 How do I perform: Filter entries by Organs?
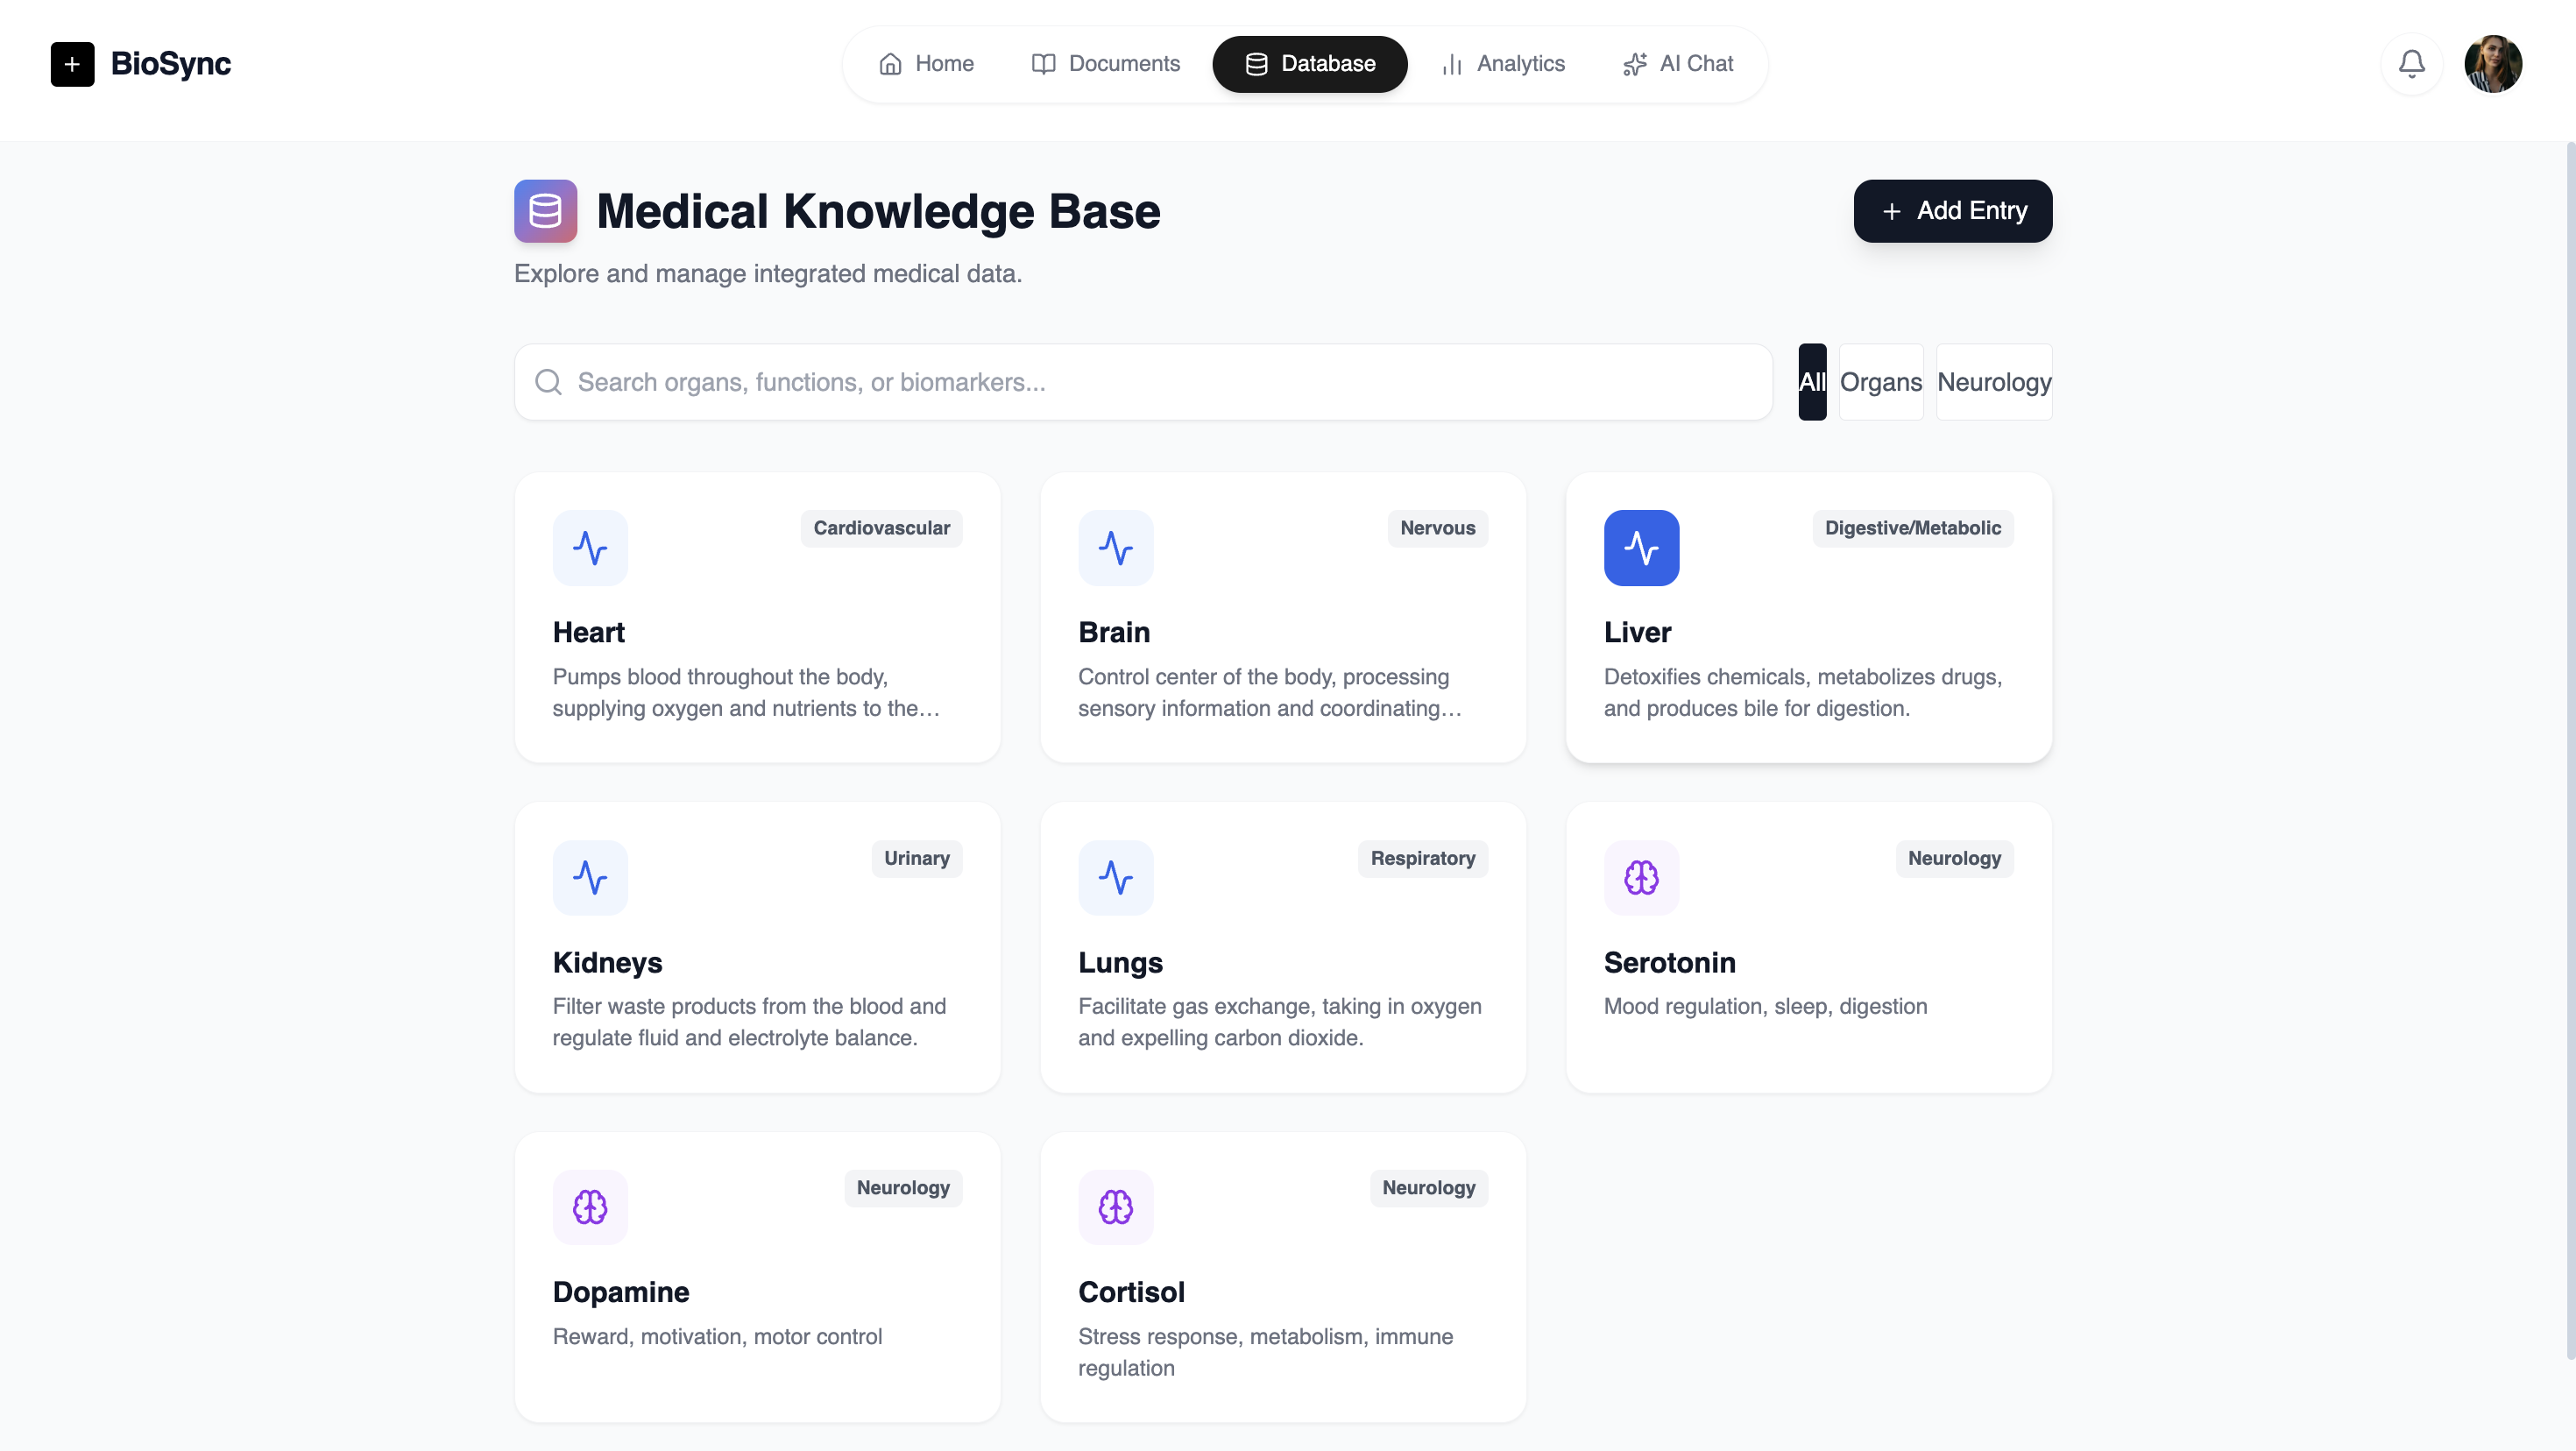pos(1880,382)
